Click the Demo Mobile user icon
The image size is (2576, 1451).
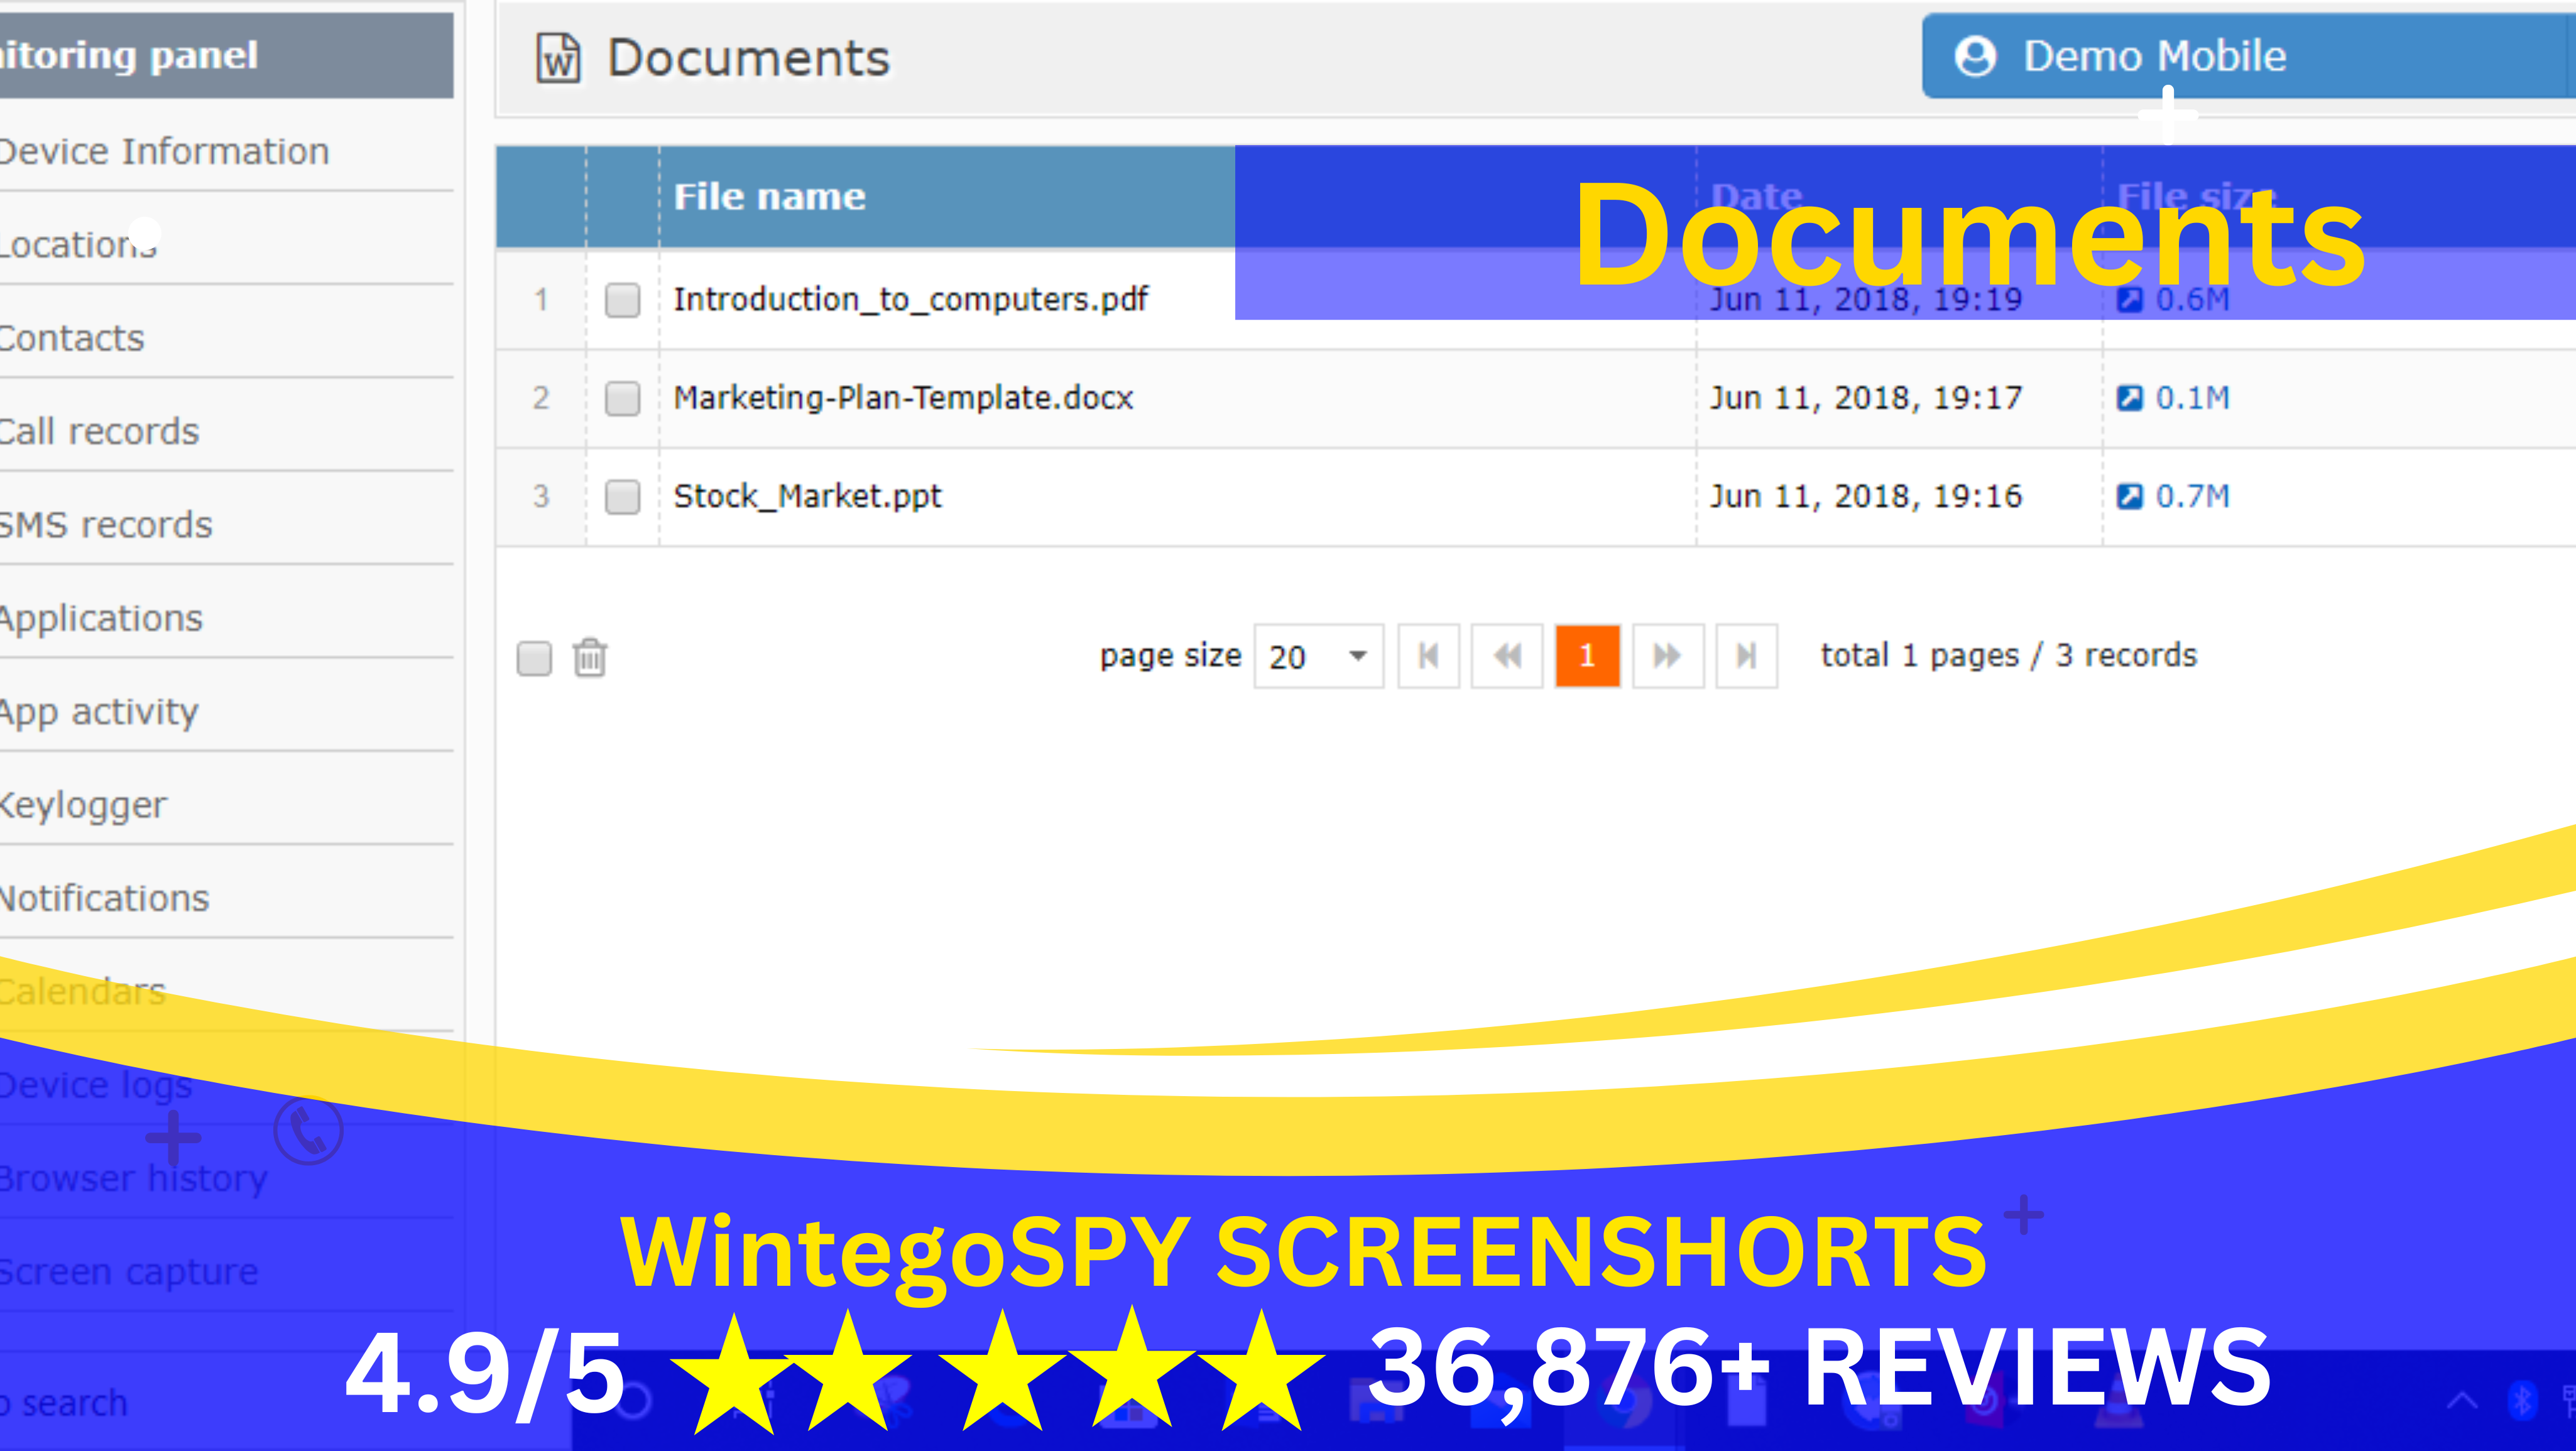(x=1975, y=56)
